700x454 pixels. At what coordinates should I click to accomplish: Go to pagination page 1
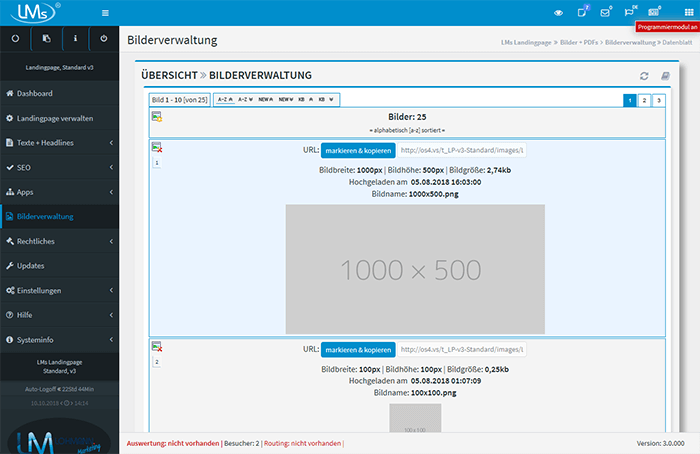point(630,100)
